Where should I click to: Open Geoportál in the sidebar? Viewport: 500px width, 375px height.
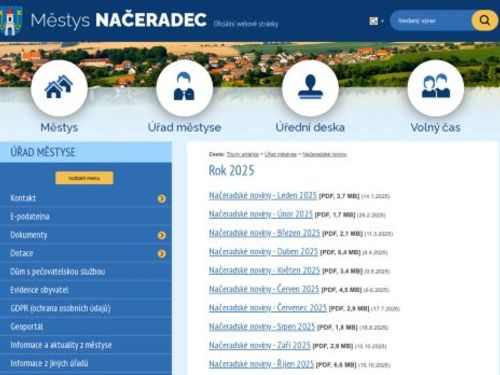27,327
